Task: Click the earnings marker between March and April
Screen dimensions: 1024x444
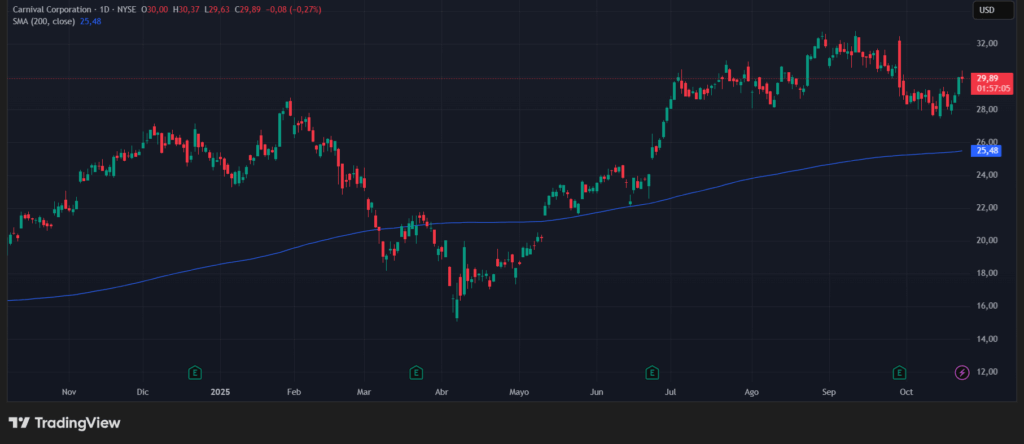Action: [416, 373]
